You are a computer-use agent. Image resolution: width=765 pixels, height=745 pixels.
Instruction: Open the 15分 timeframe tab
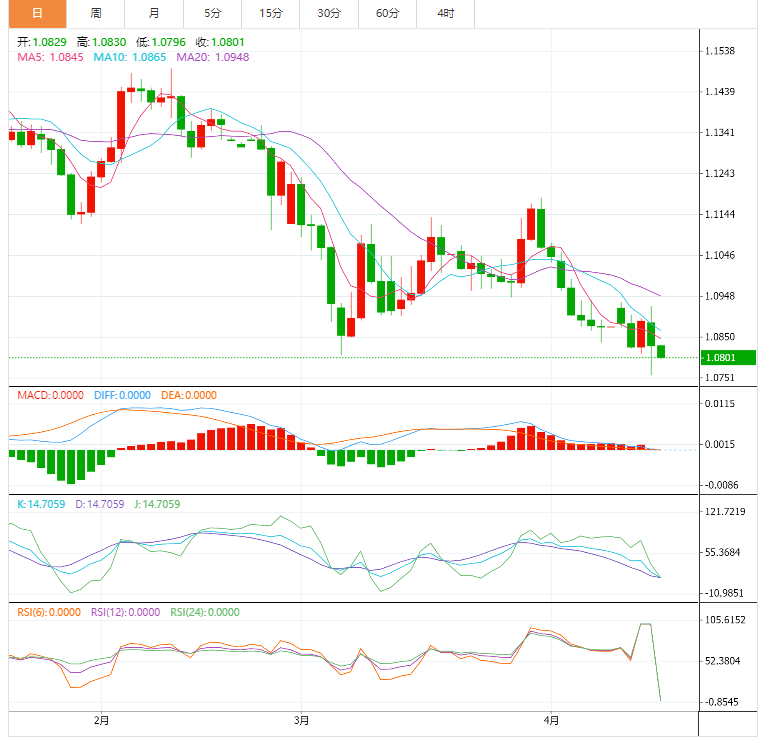point(271,14)
